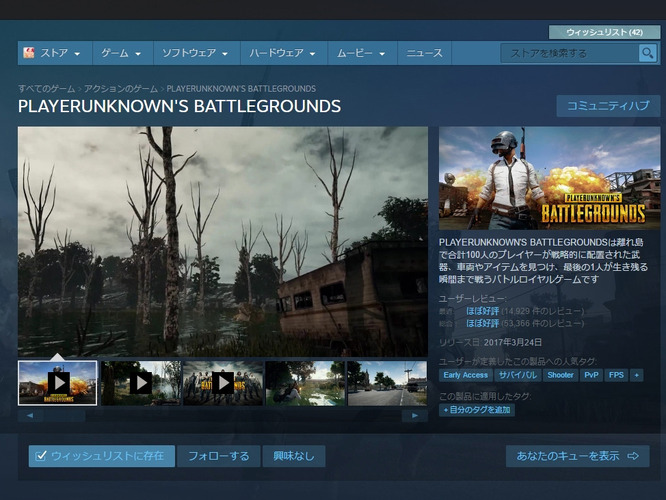Image resolution: width=666 pixels, height=500 pixels.
Task: Open the ニュース menu item
Action: coord(424,53)
